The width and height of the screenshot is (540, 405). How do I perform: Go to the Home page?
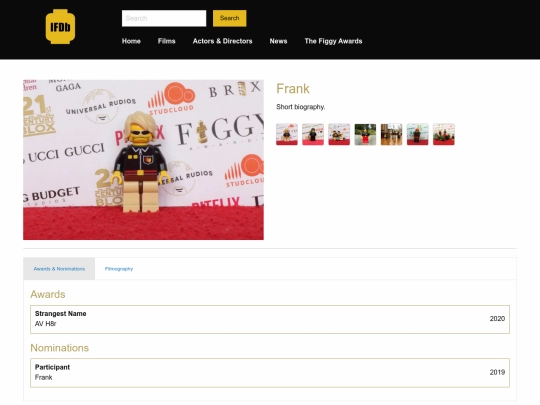coord(131,41)
